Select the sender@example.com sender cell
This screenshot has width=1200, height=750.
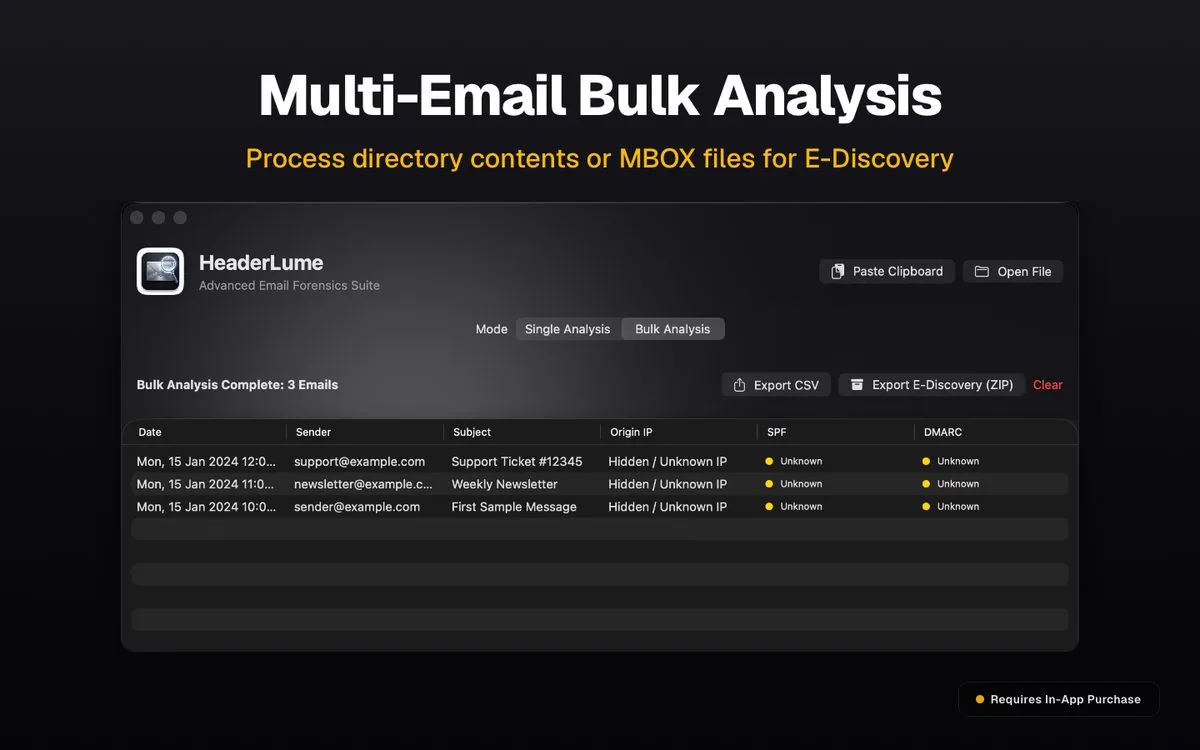357,507
